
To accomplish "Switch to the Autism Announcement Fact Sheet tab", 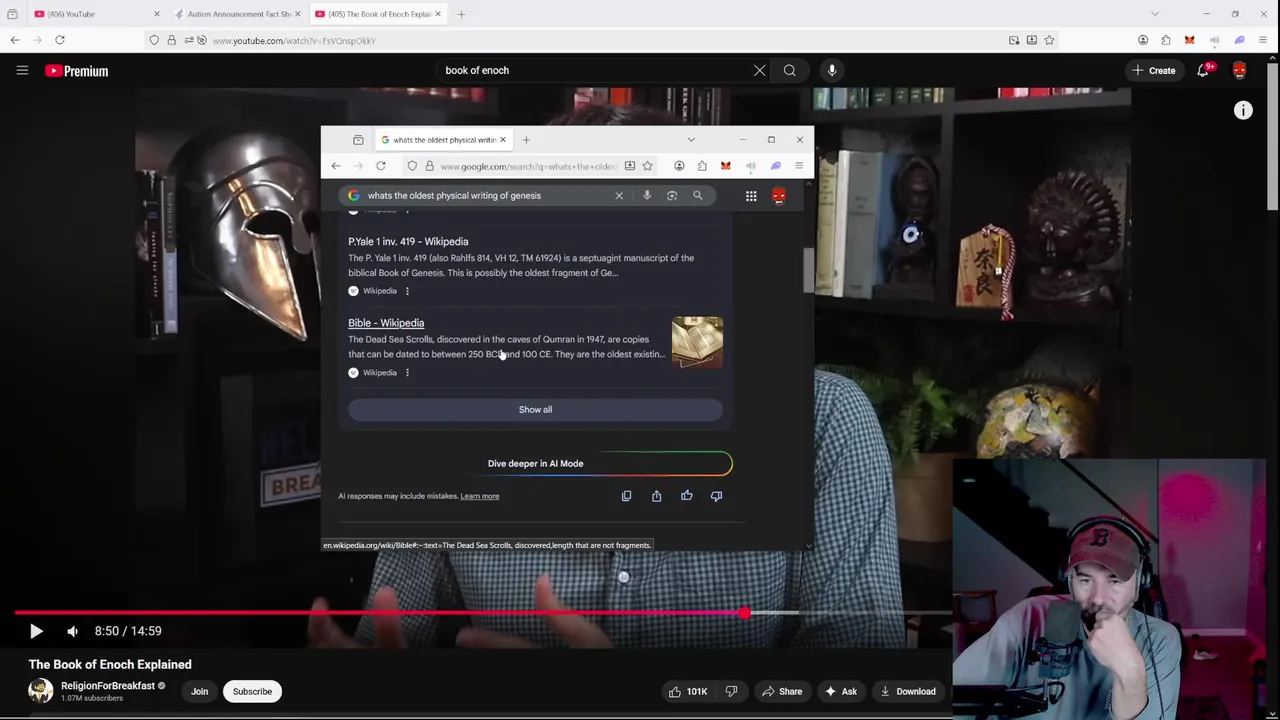I will [237, 14].
